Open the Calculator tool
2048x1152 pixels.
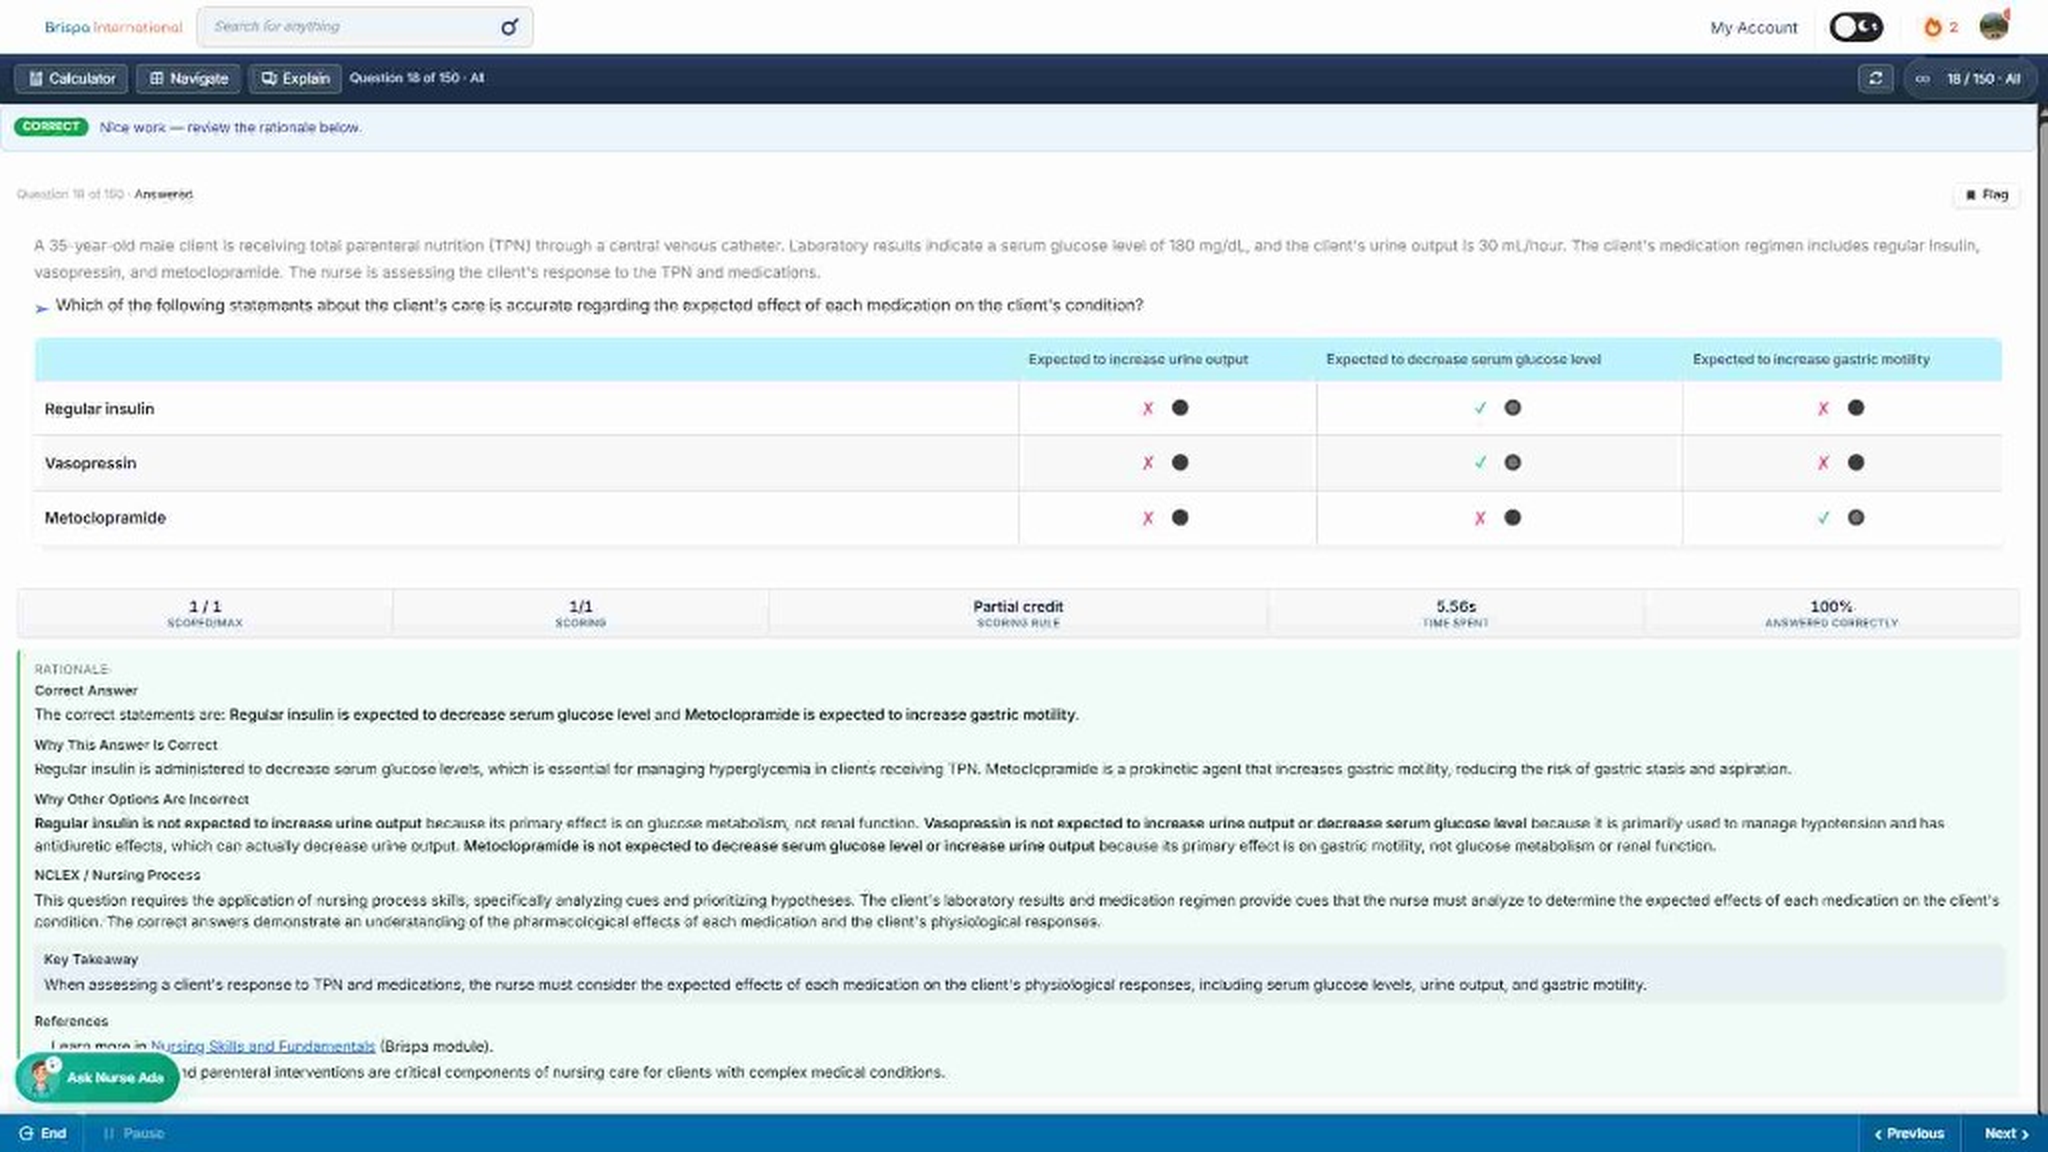71,78
